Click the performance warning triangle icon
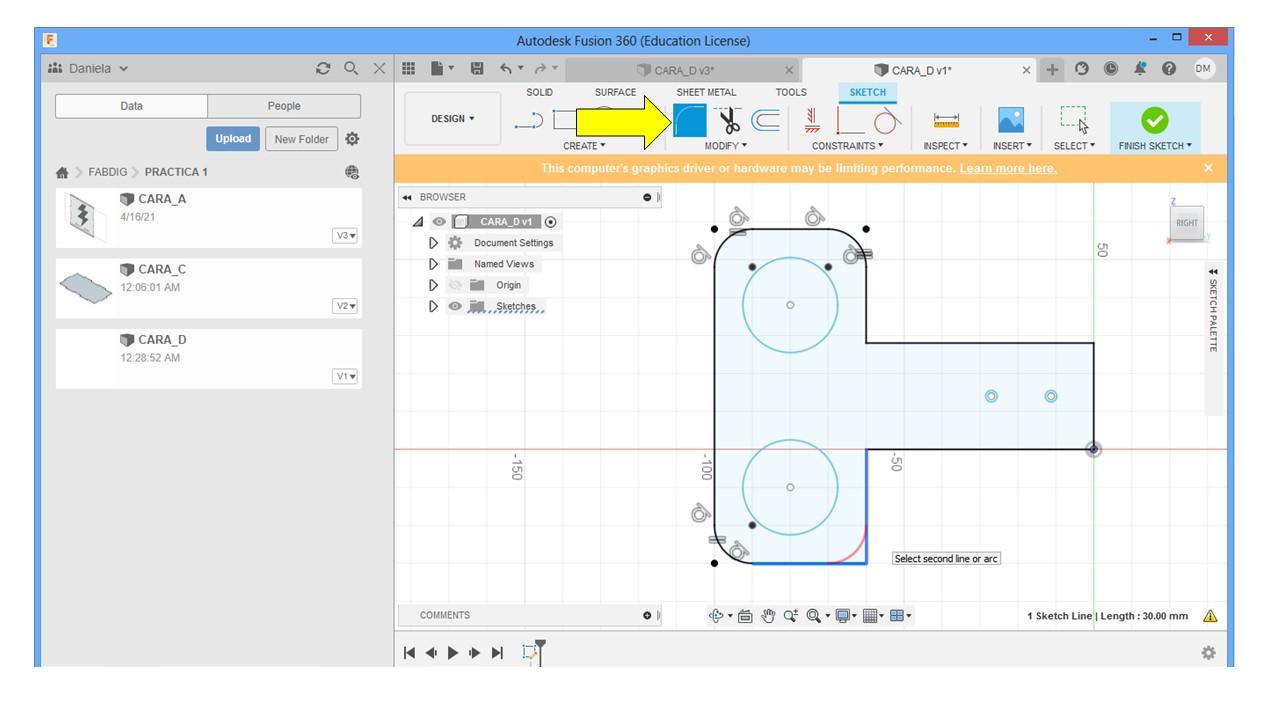 pos(1210,616)
